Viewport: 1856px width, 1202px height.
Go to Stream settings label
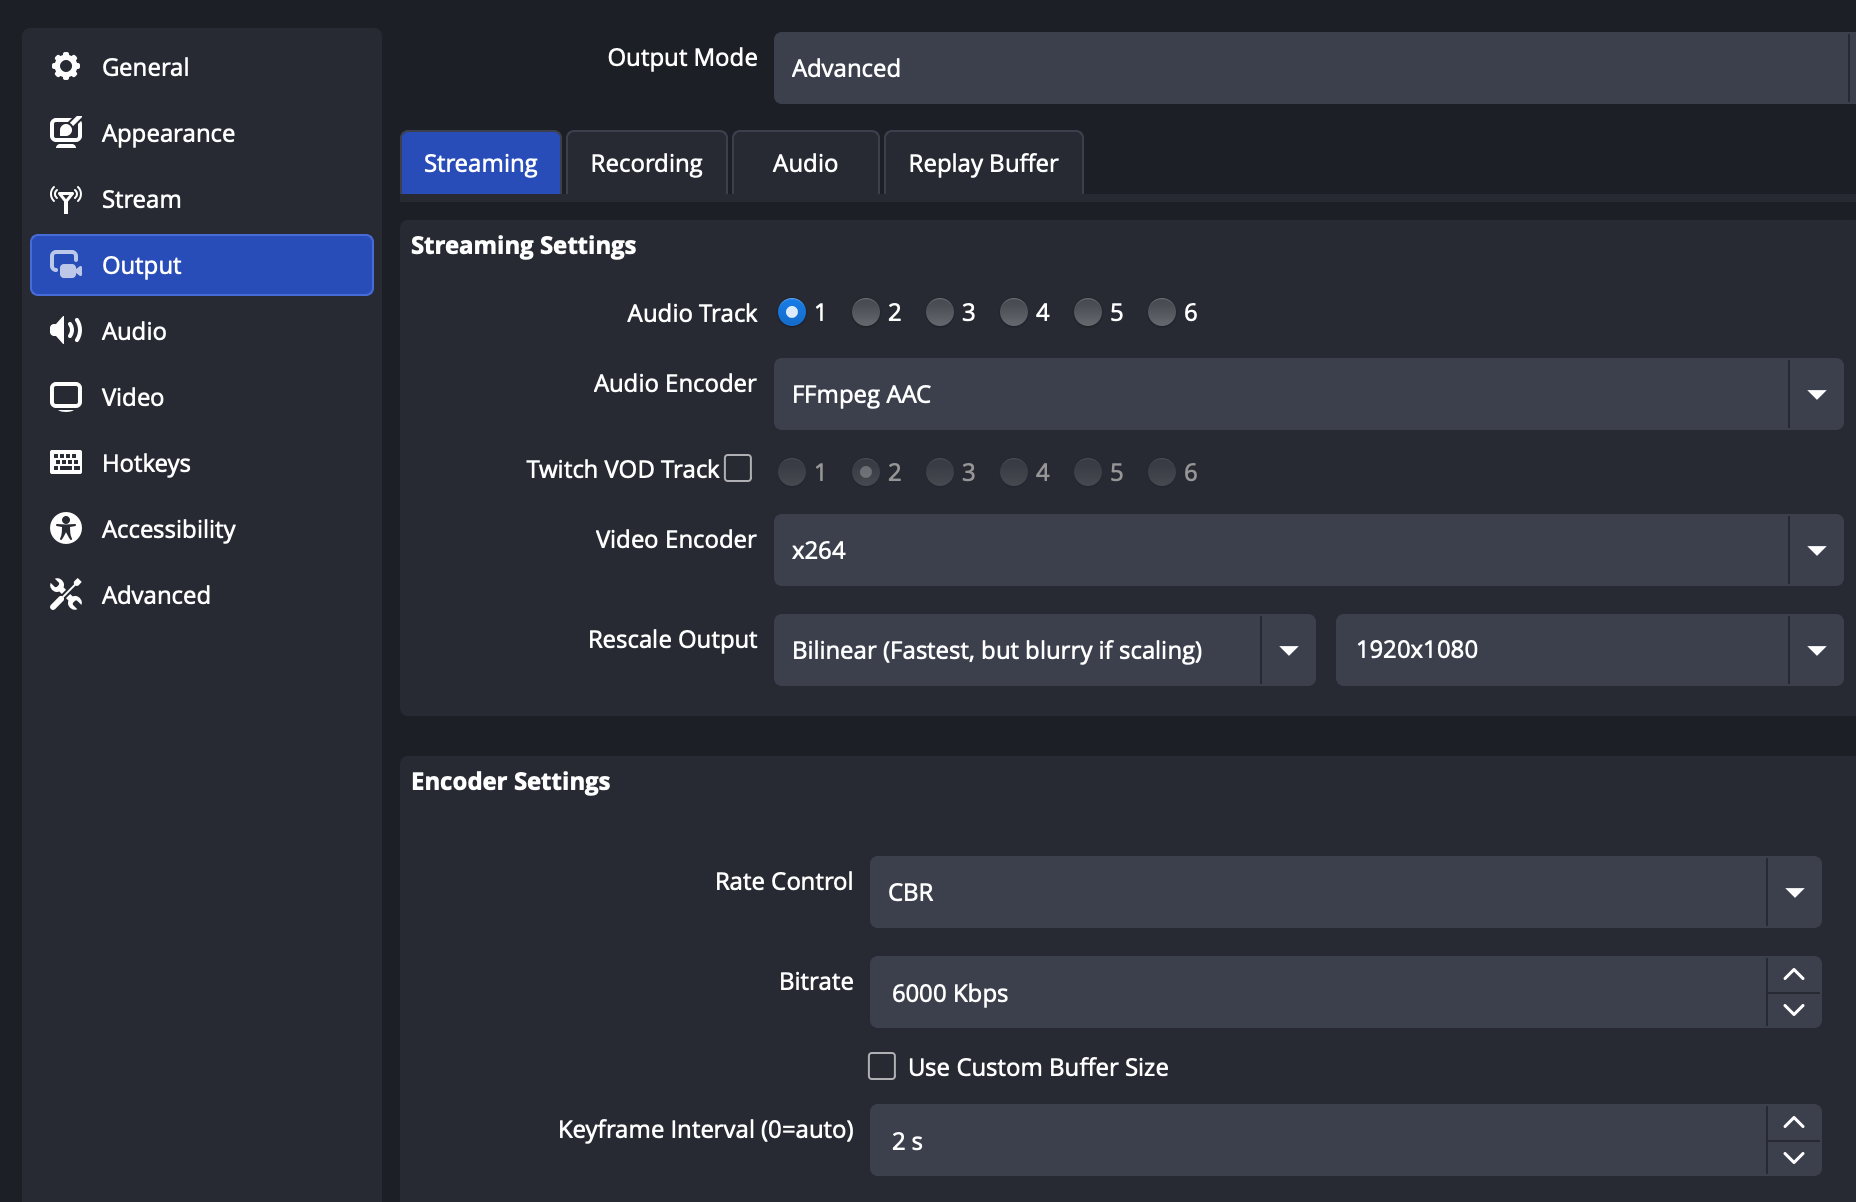[141, 199]
